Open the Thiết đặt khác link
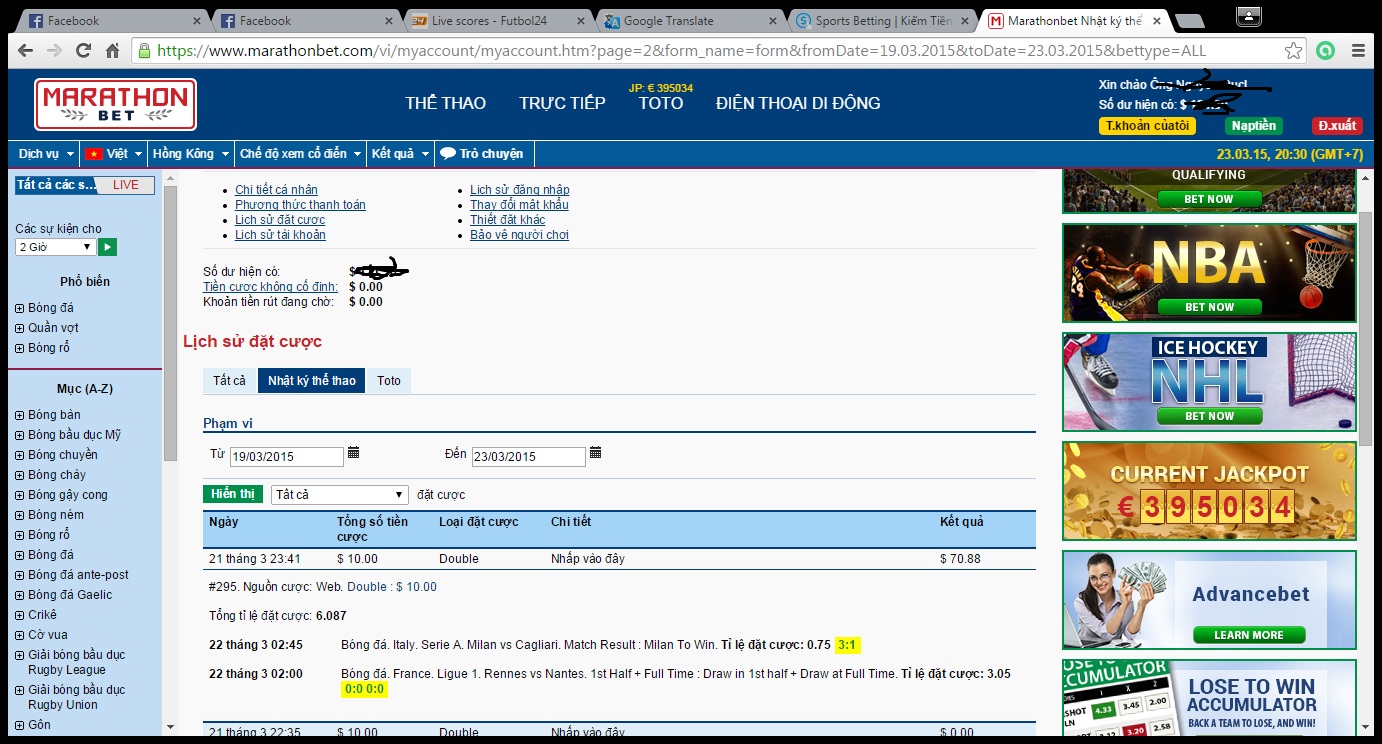This screenshot has height=744, width=1382. (x=508, y=220)
